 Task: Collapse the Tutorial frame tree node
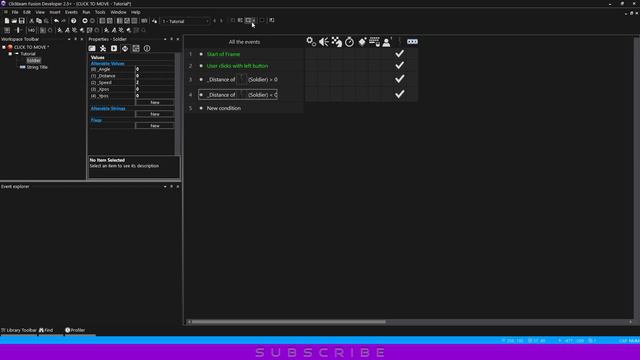10,54
